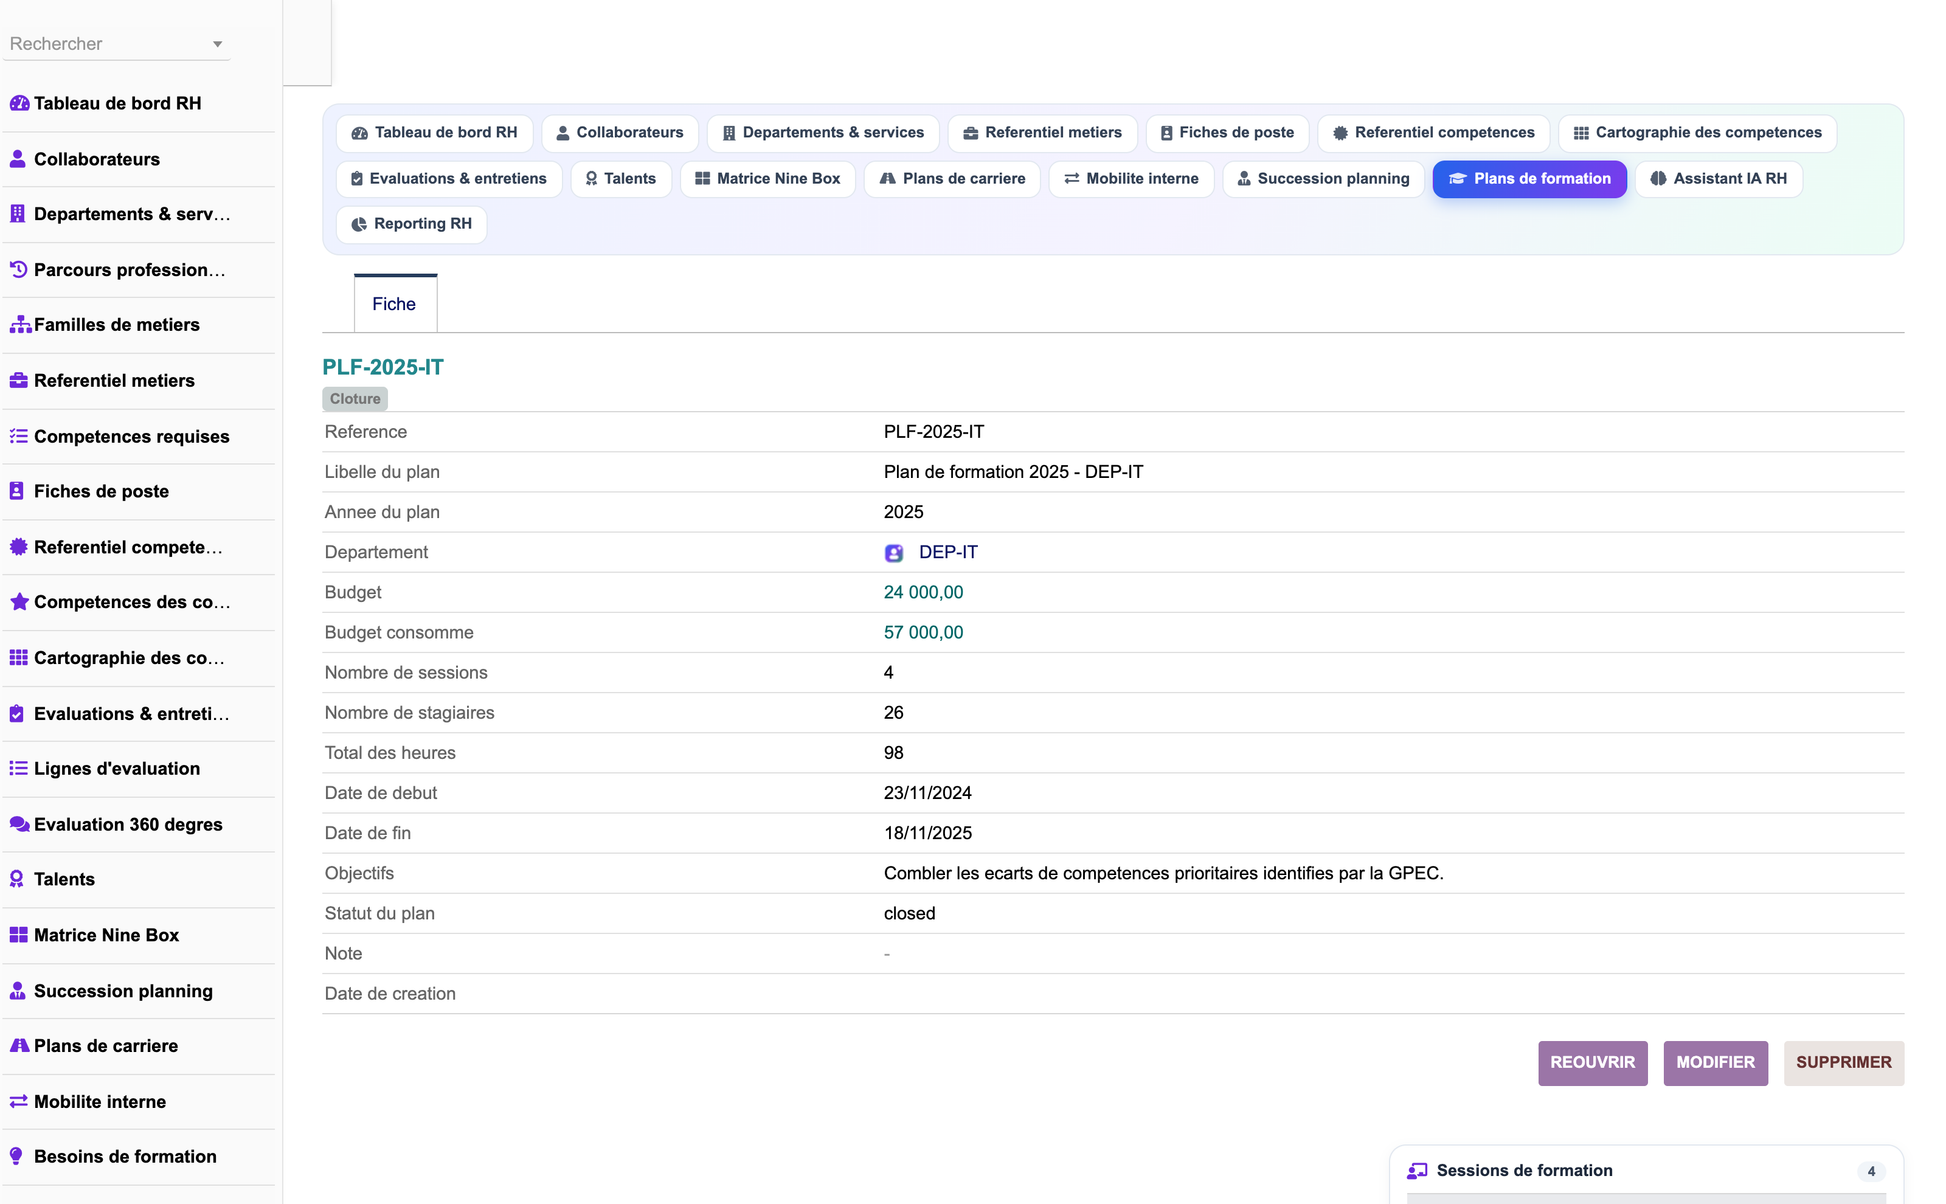
Task: Click the DEP-IT department avatar icon
Action: click(894, 553)
